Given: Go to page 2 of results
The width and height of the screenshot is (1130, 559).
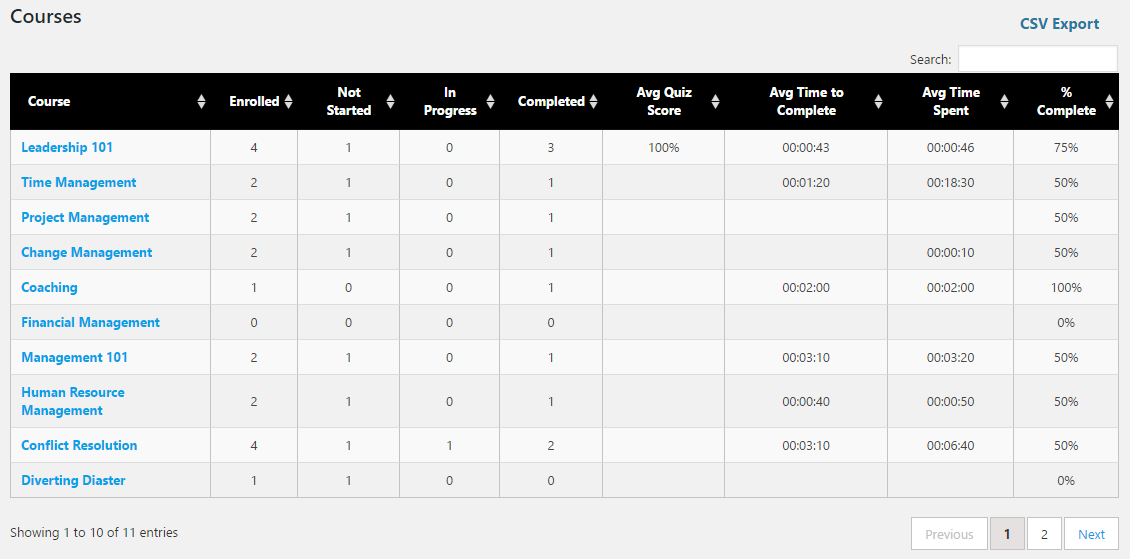Looking at the screenshot, I should [1044, 534].
